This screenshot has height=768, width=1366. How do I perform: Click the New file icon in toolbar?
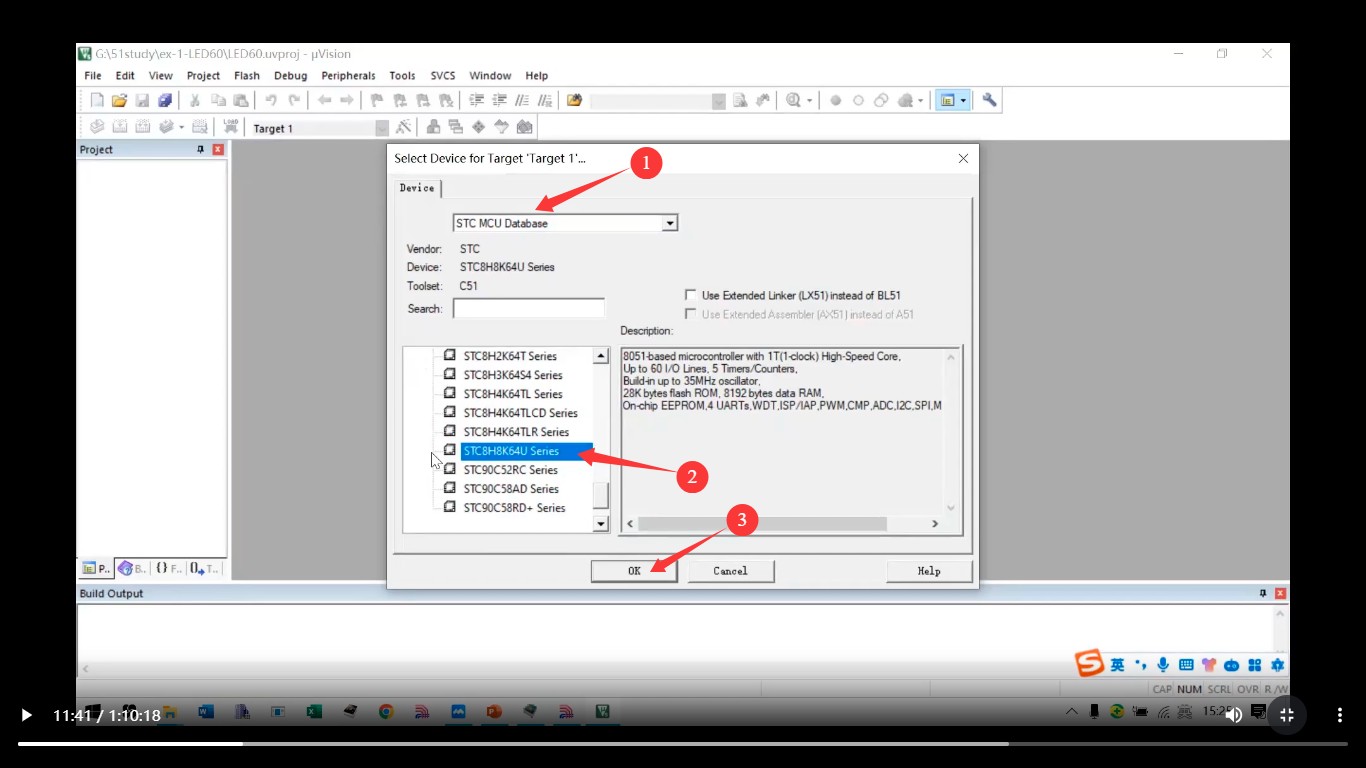coord(97,100)
